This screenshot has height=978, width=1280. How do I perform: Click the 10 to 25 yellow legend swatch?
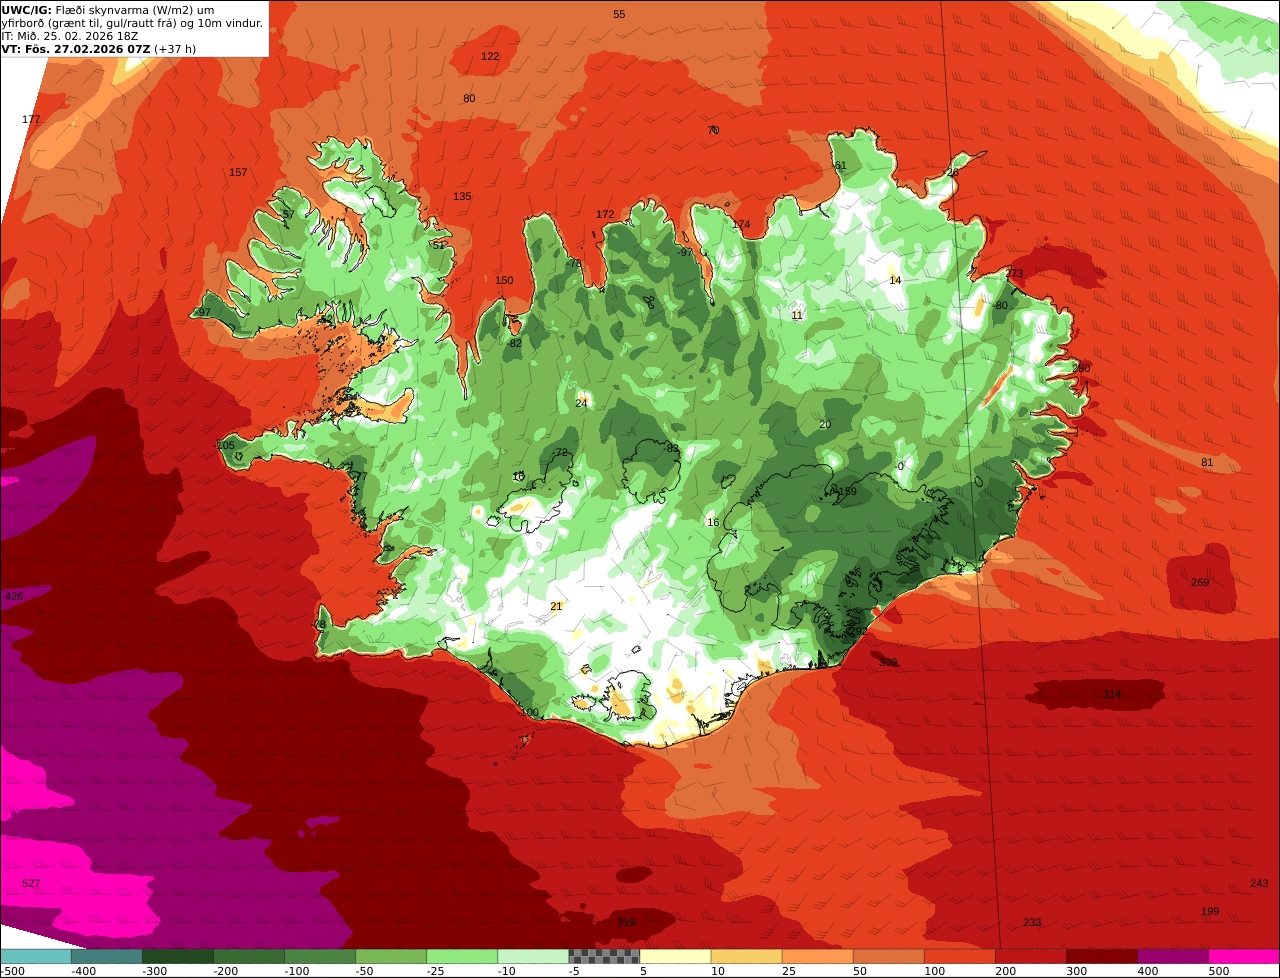(746, 956)
